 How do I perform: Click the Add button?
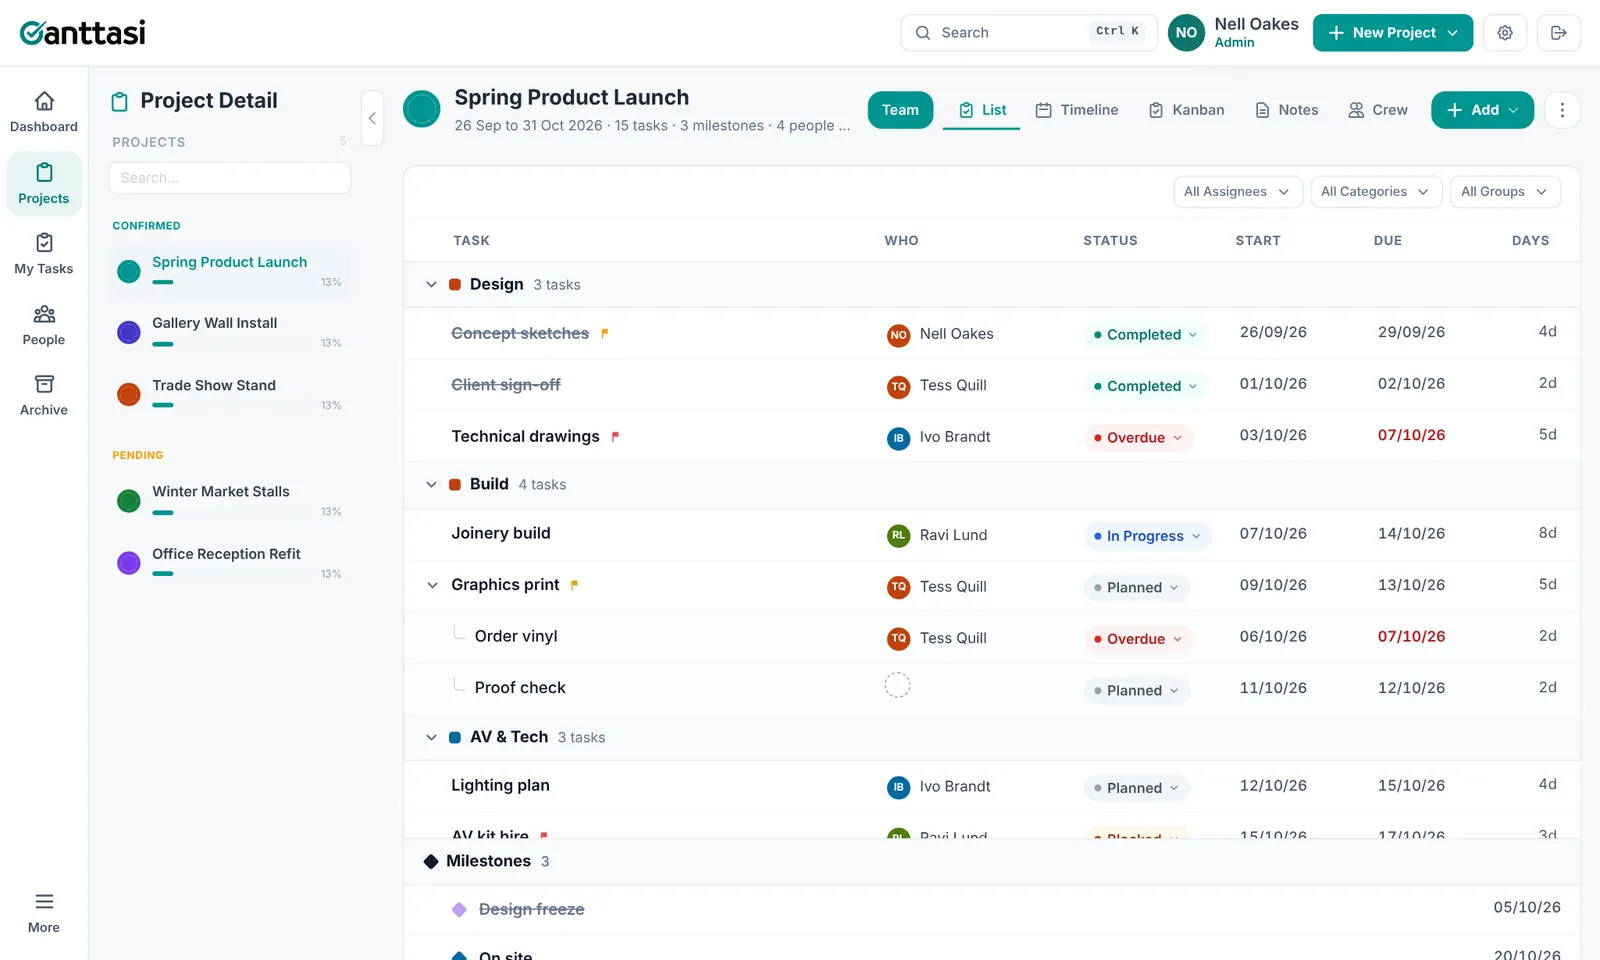click(1482, 110)
